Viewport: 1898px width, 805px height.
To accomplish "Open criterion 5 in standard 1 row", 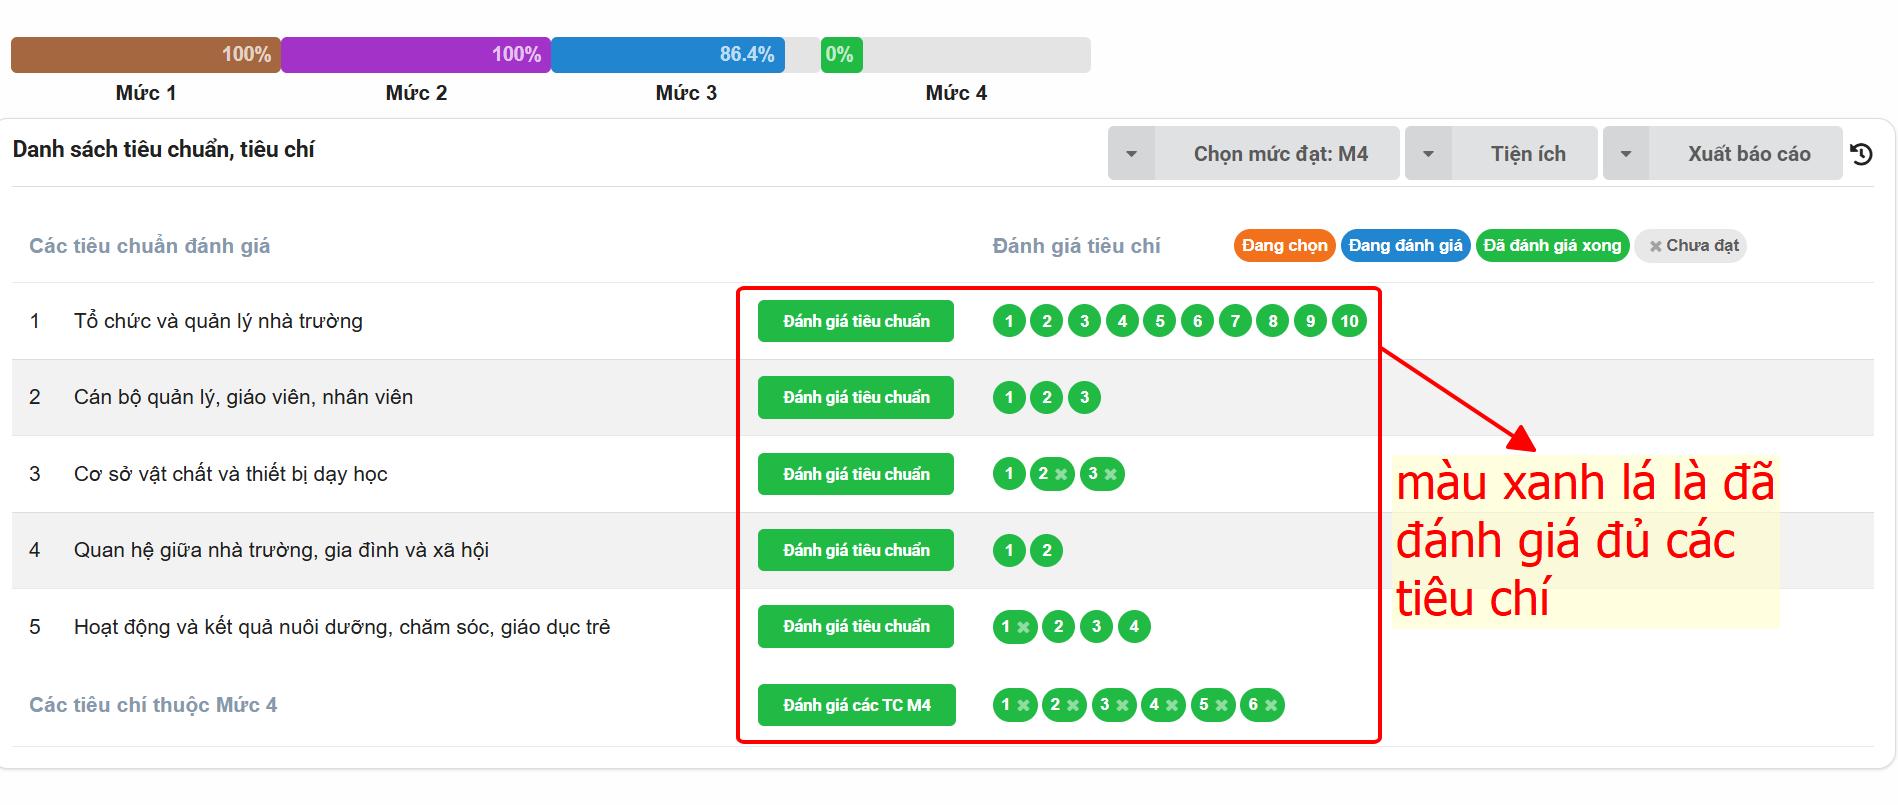I will tap(1160, 321).
